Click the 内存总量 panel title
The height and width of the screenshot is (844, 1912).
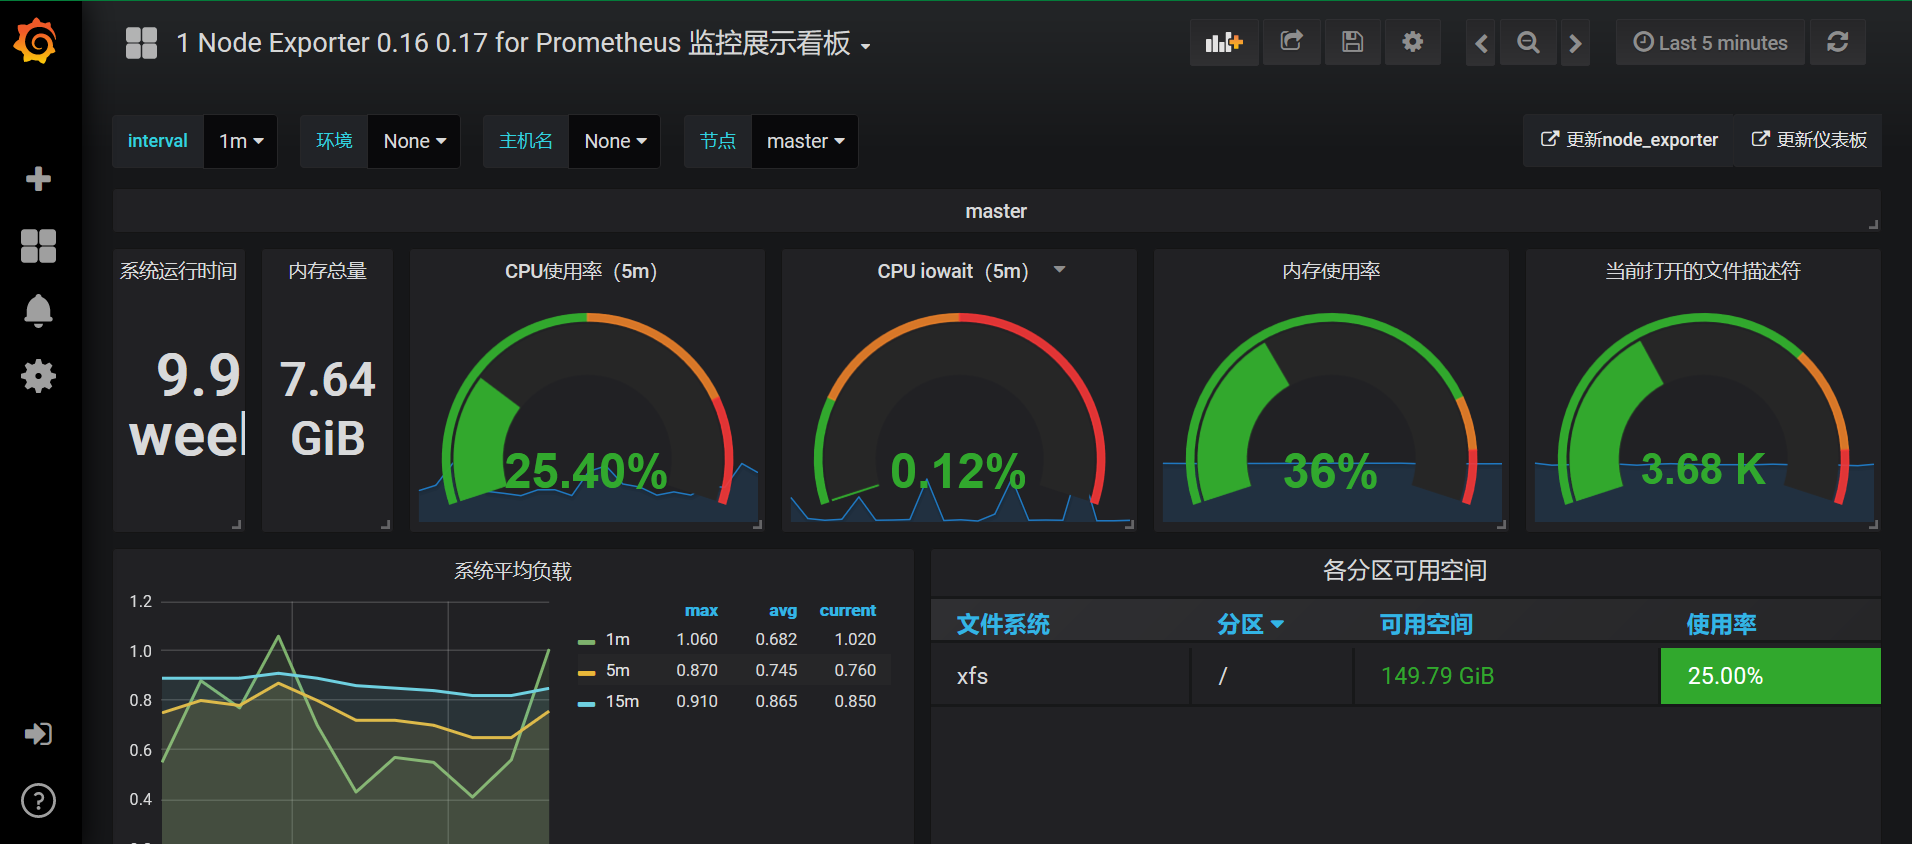[x=328, y=271]
